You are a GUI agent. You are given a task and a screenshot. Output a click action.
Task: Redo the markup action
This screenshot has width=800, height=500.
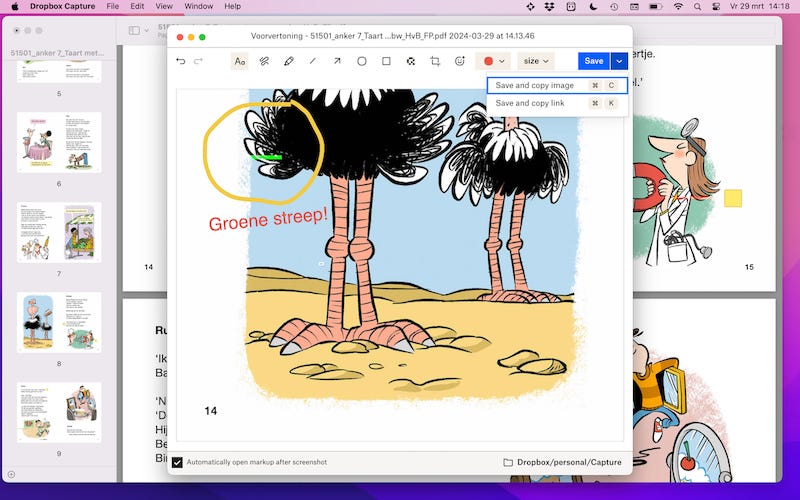(x=198, y=61)
